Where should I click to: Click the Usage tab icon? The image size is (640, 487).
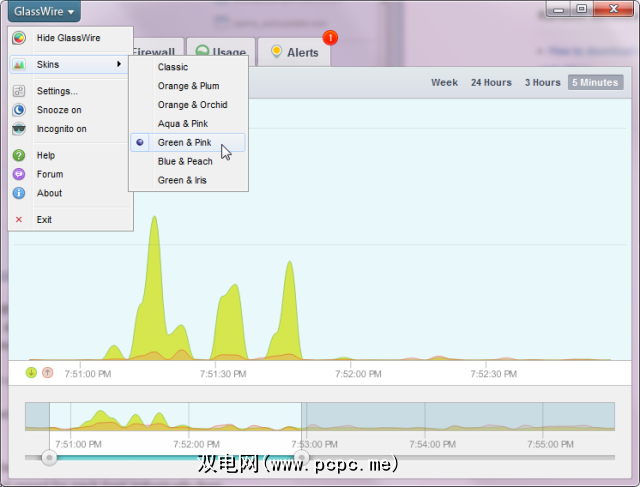click(x=202, y=51)
